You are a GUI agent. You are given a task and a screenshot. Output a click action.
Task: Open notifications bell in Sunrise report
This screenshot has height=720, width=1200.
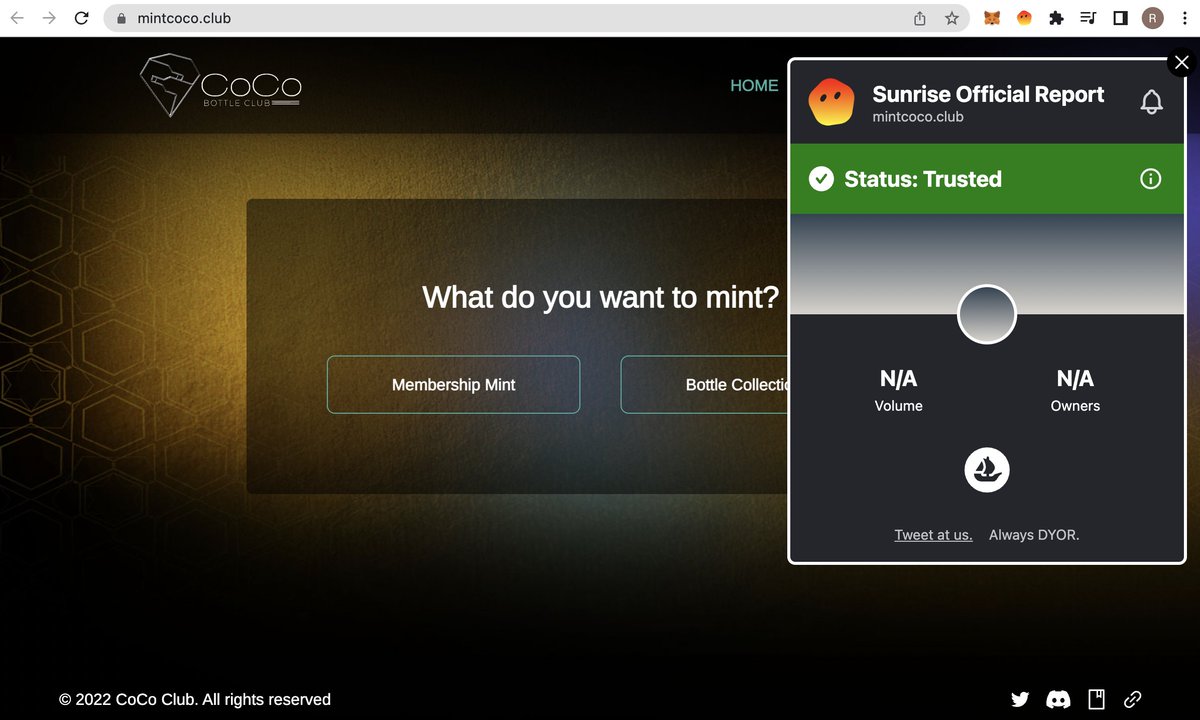coord(1152,102)
